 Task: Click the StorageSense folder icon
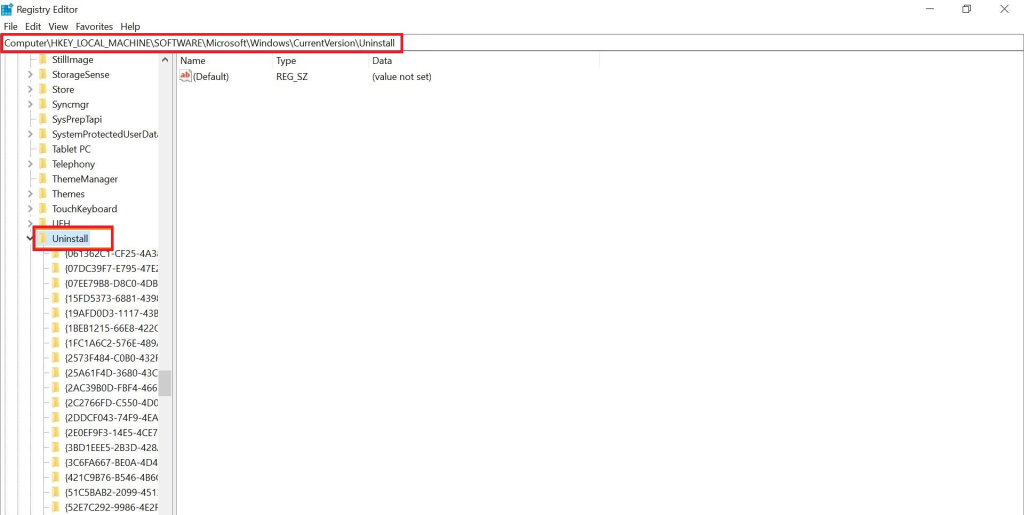pyautogui.click(x=42, y=74)
